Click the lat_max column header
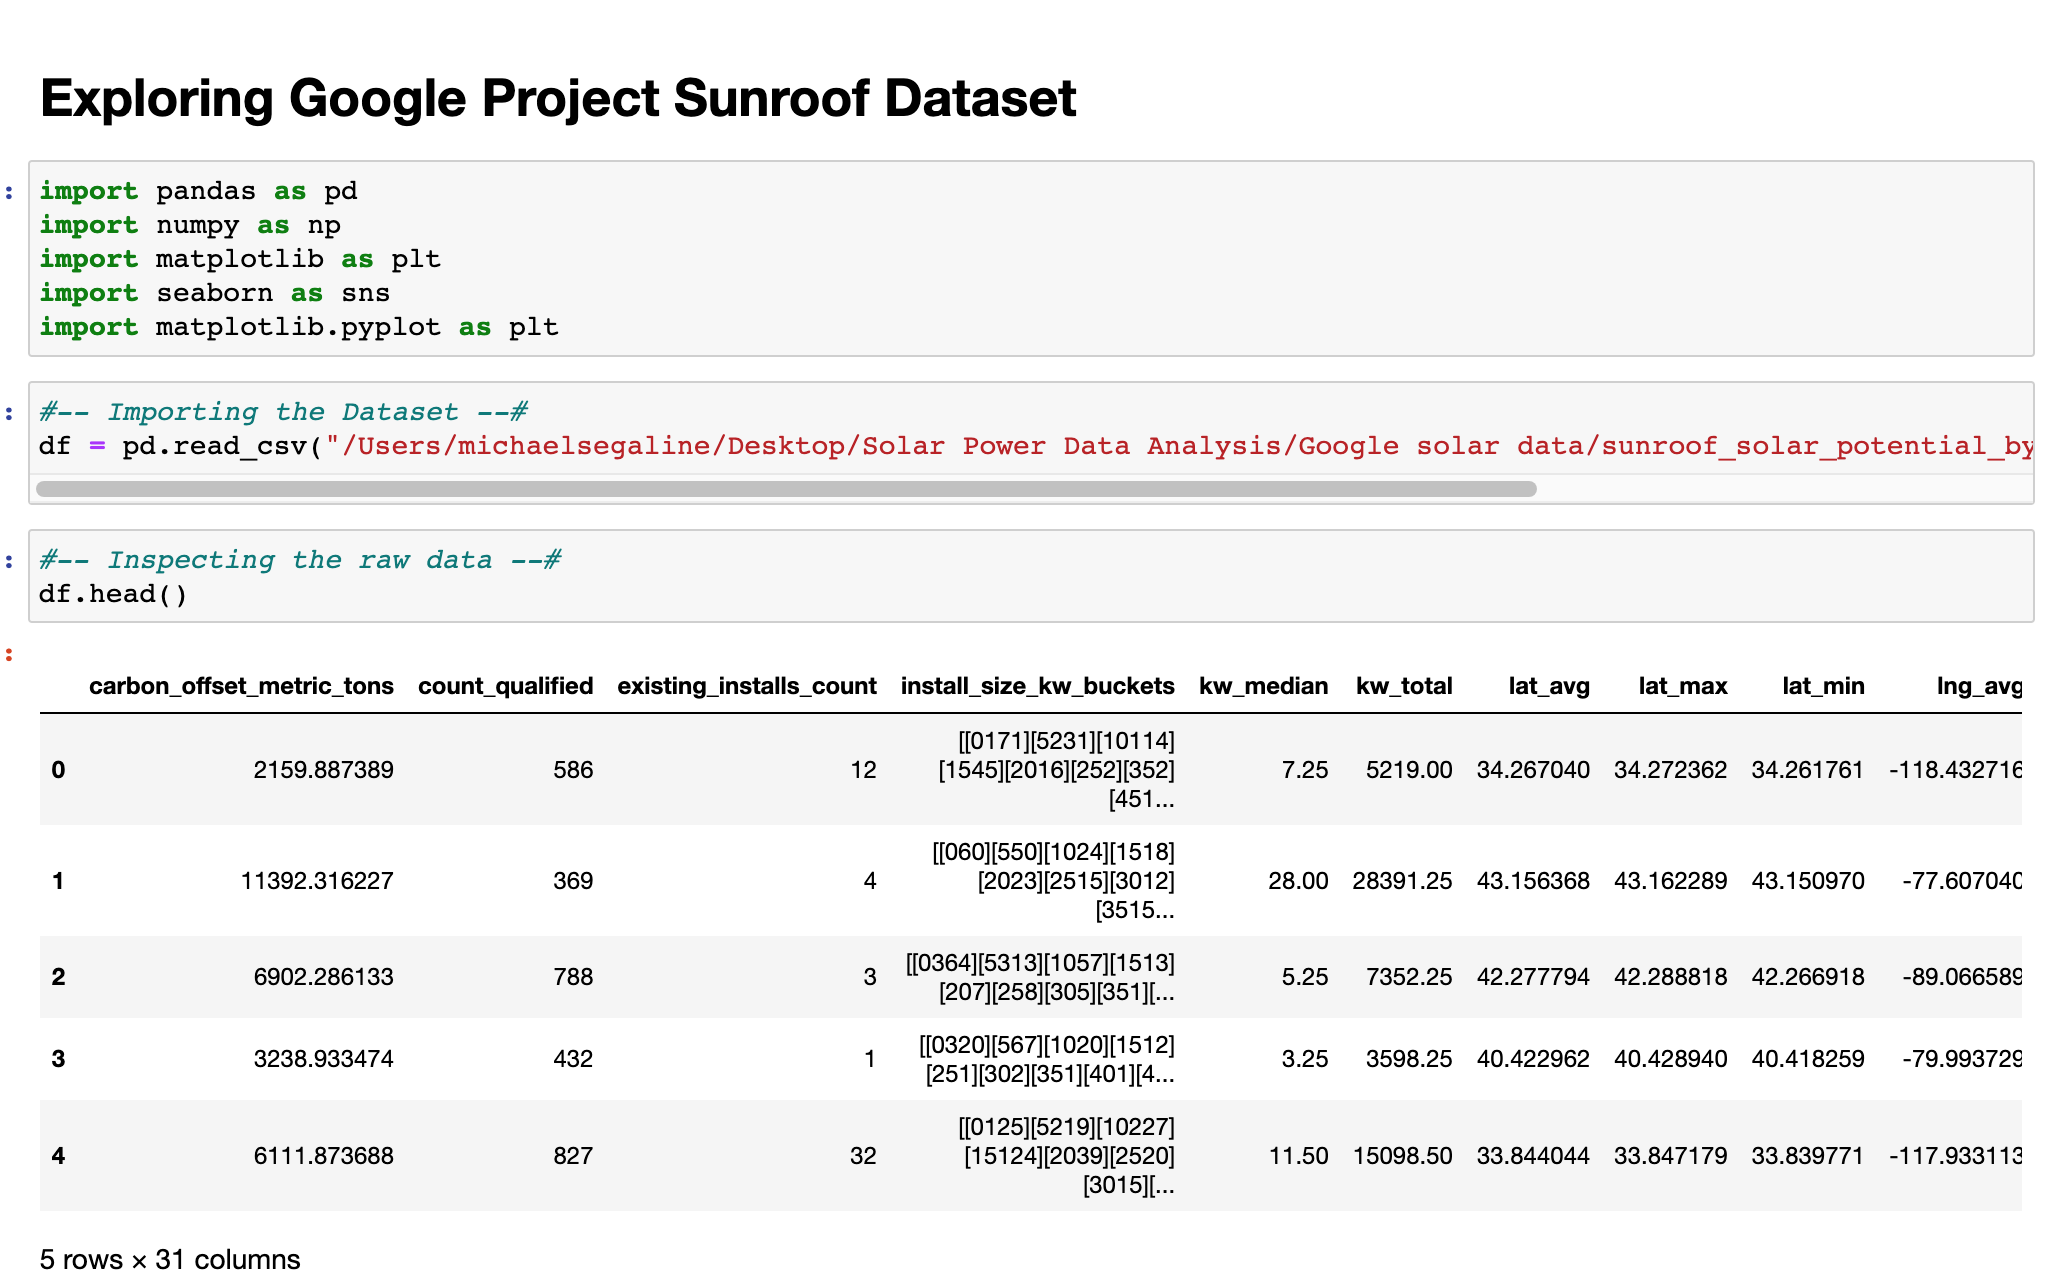Screen dimensions: 2062x1288 1683,686
